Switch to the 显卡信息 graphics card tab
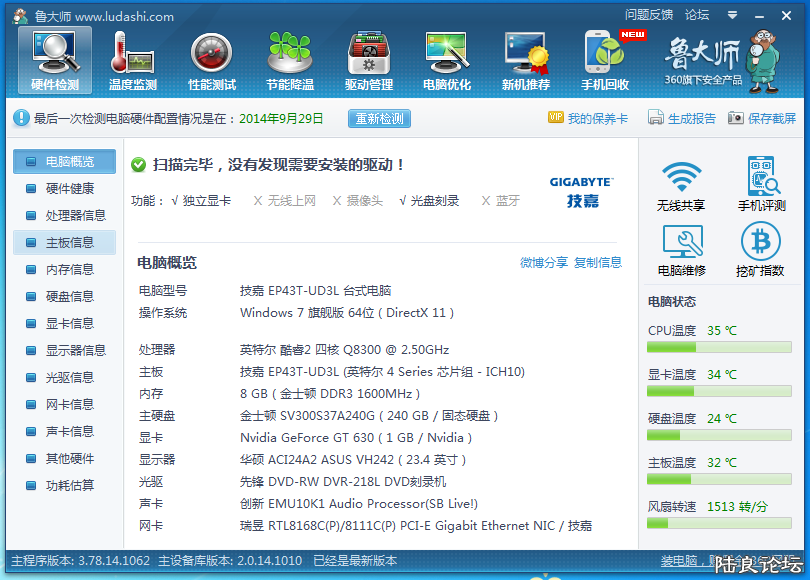 pyautogui.click(x=68, y=322)
